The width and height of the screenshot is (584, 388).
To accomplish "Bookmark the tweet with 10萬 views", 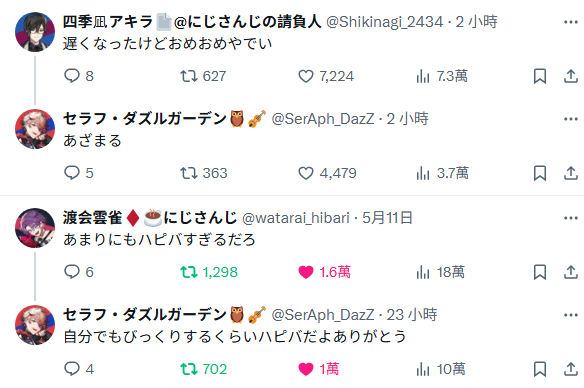I will 540,369.
